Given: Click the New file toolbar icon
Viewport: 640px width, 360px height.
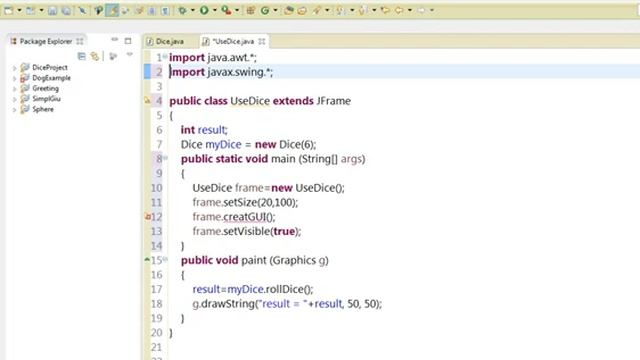Looking at the screenshot, I should 9,11.
